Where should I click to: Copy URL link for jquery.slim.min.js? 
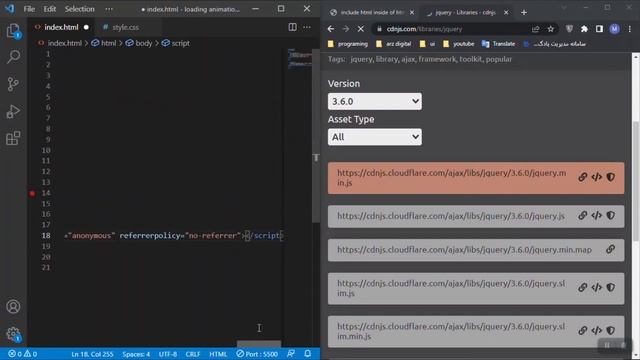pos(582,331)
